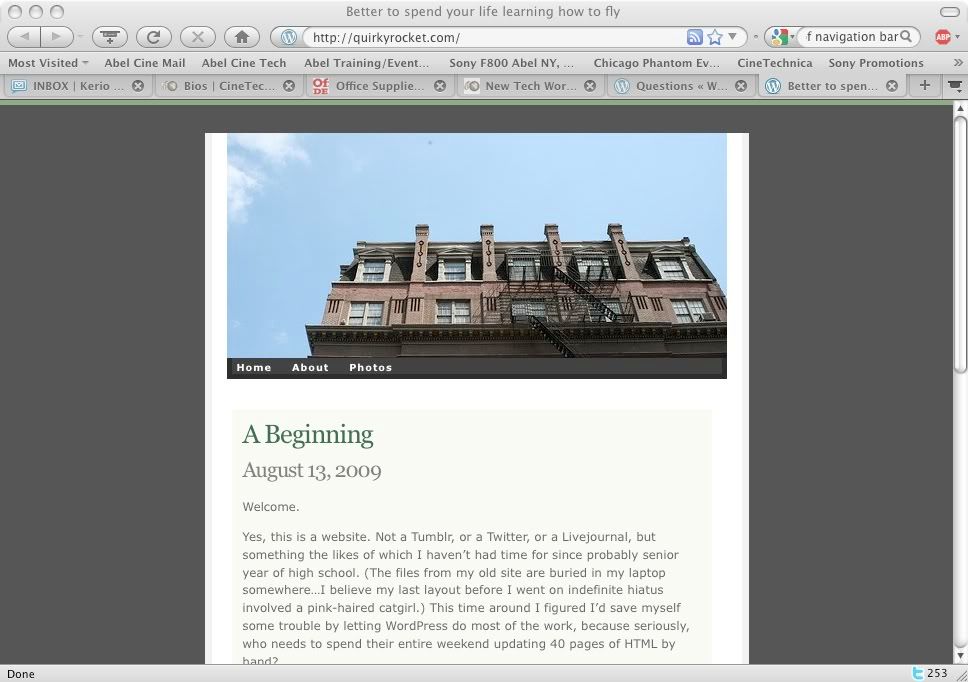Click the RSS feed icon in address bar
Viewport: 968px width, 682px height.
pyautogui.click(x=694, y=37)
